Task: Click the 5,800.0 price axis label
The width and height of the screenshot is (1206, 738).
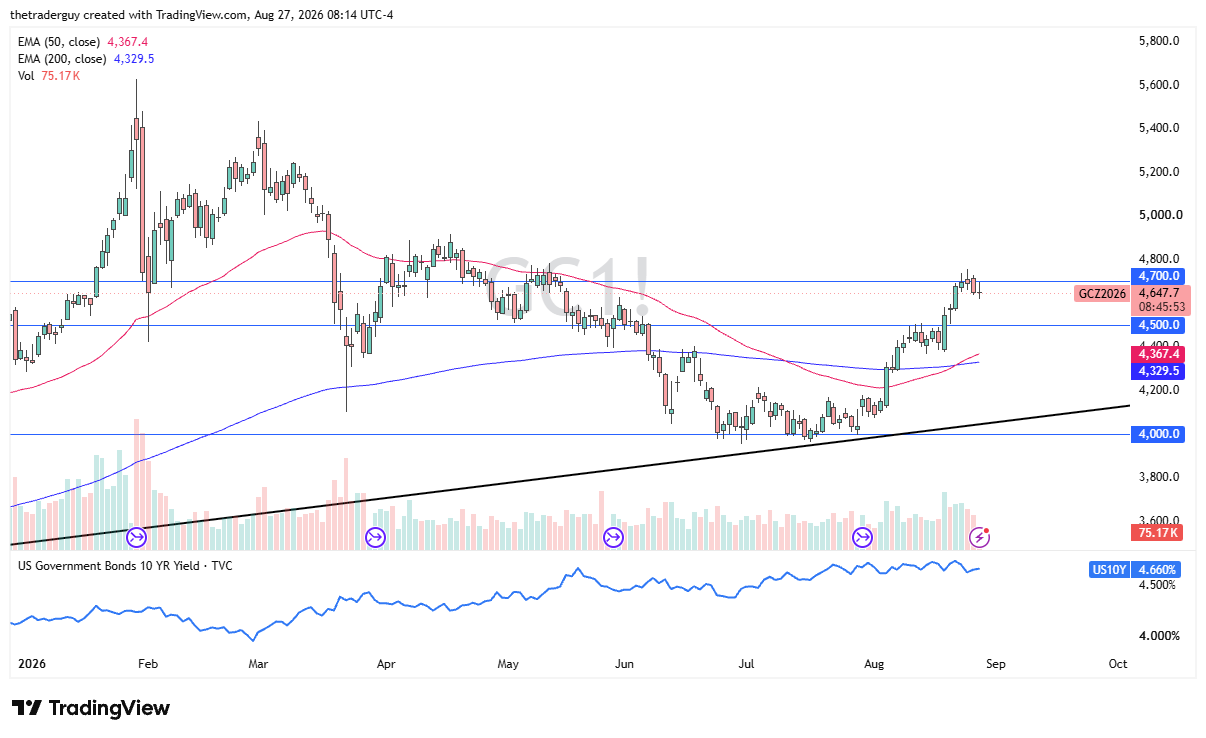Action: 1159,41
